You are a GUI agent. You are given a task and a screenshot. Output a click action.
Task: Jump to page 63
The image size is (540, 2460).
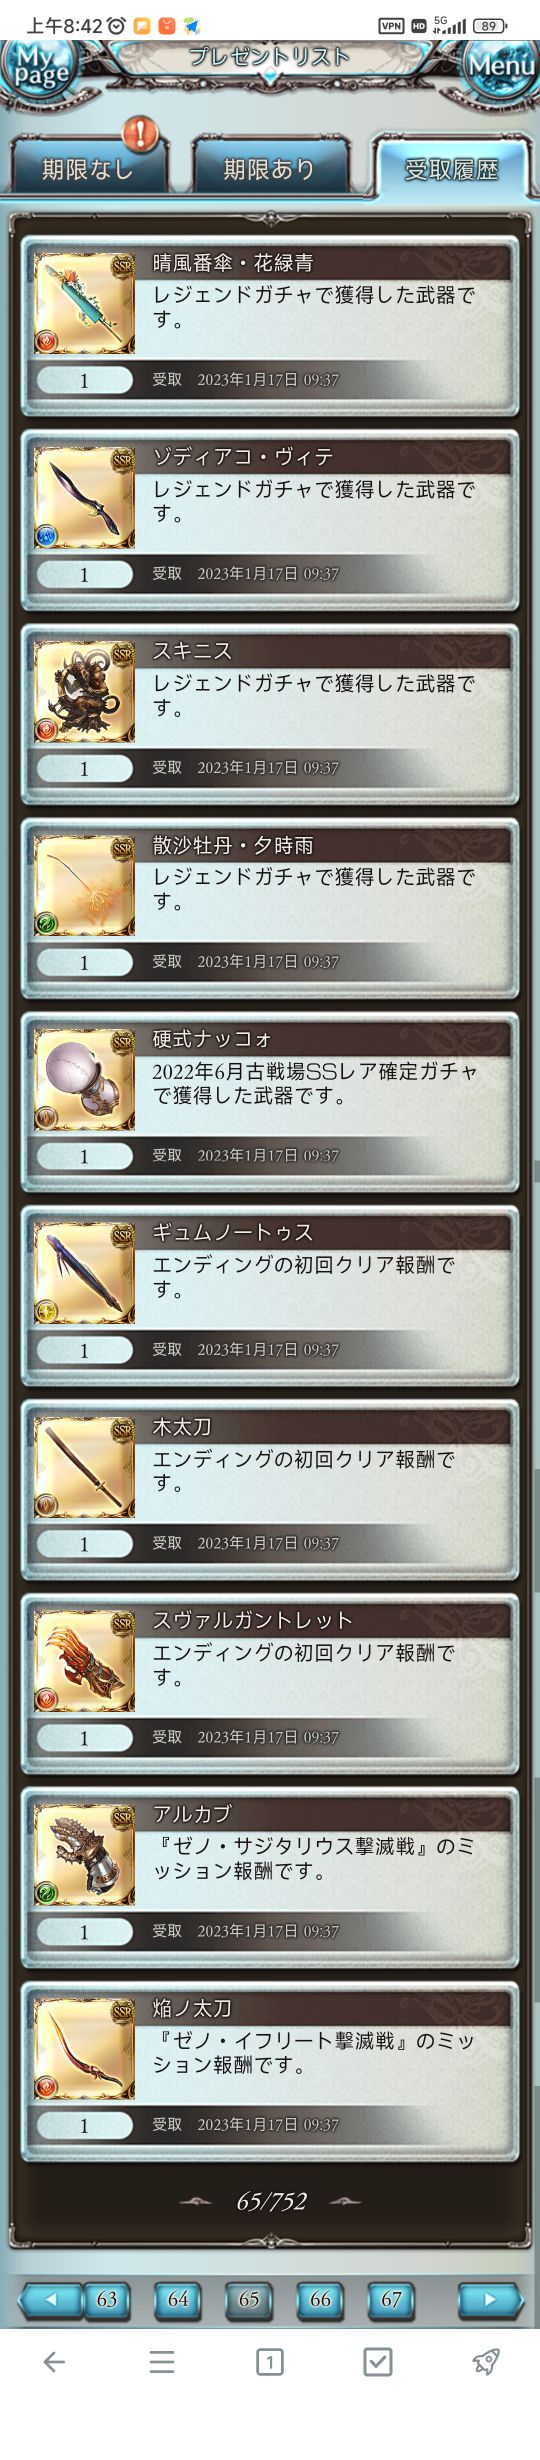click(107, 2299)
